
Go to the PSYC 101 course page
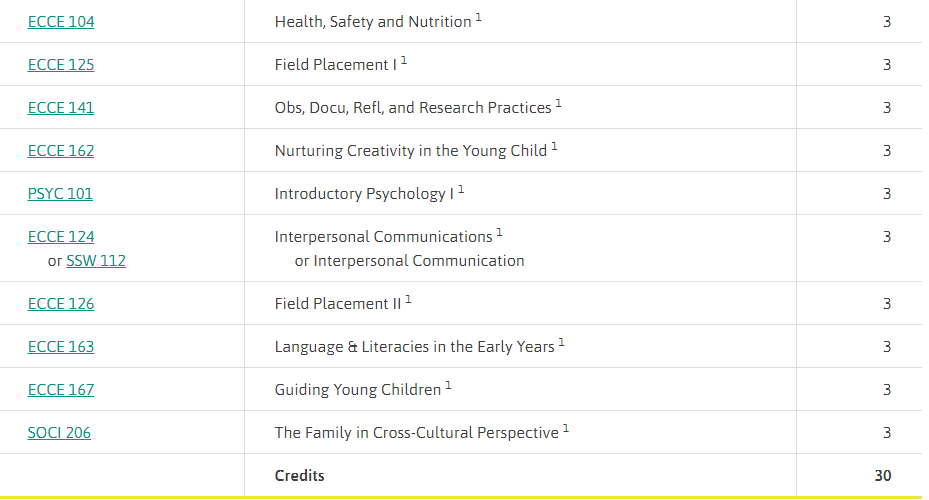pyautogui.click(x=60, y=194)
